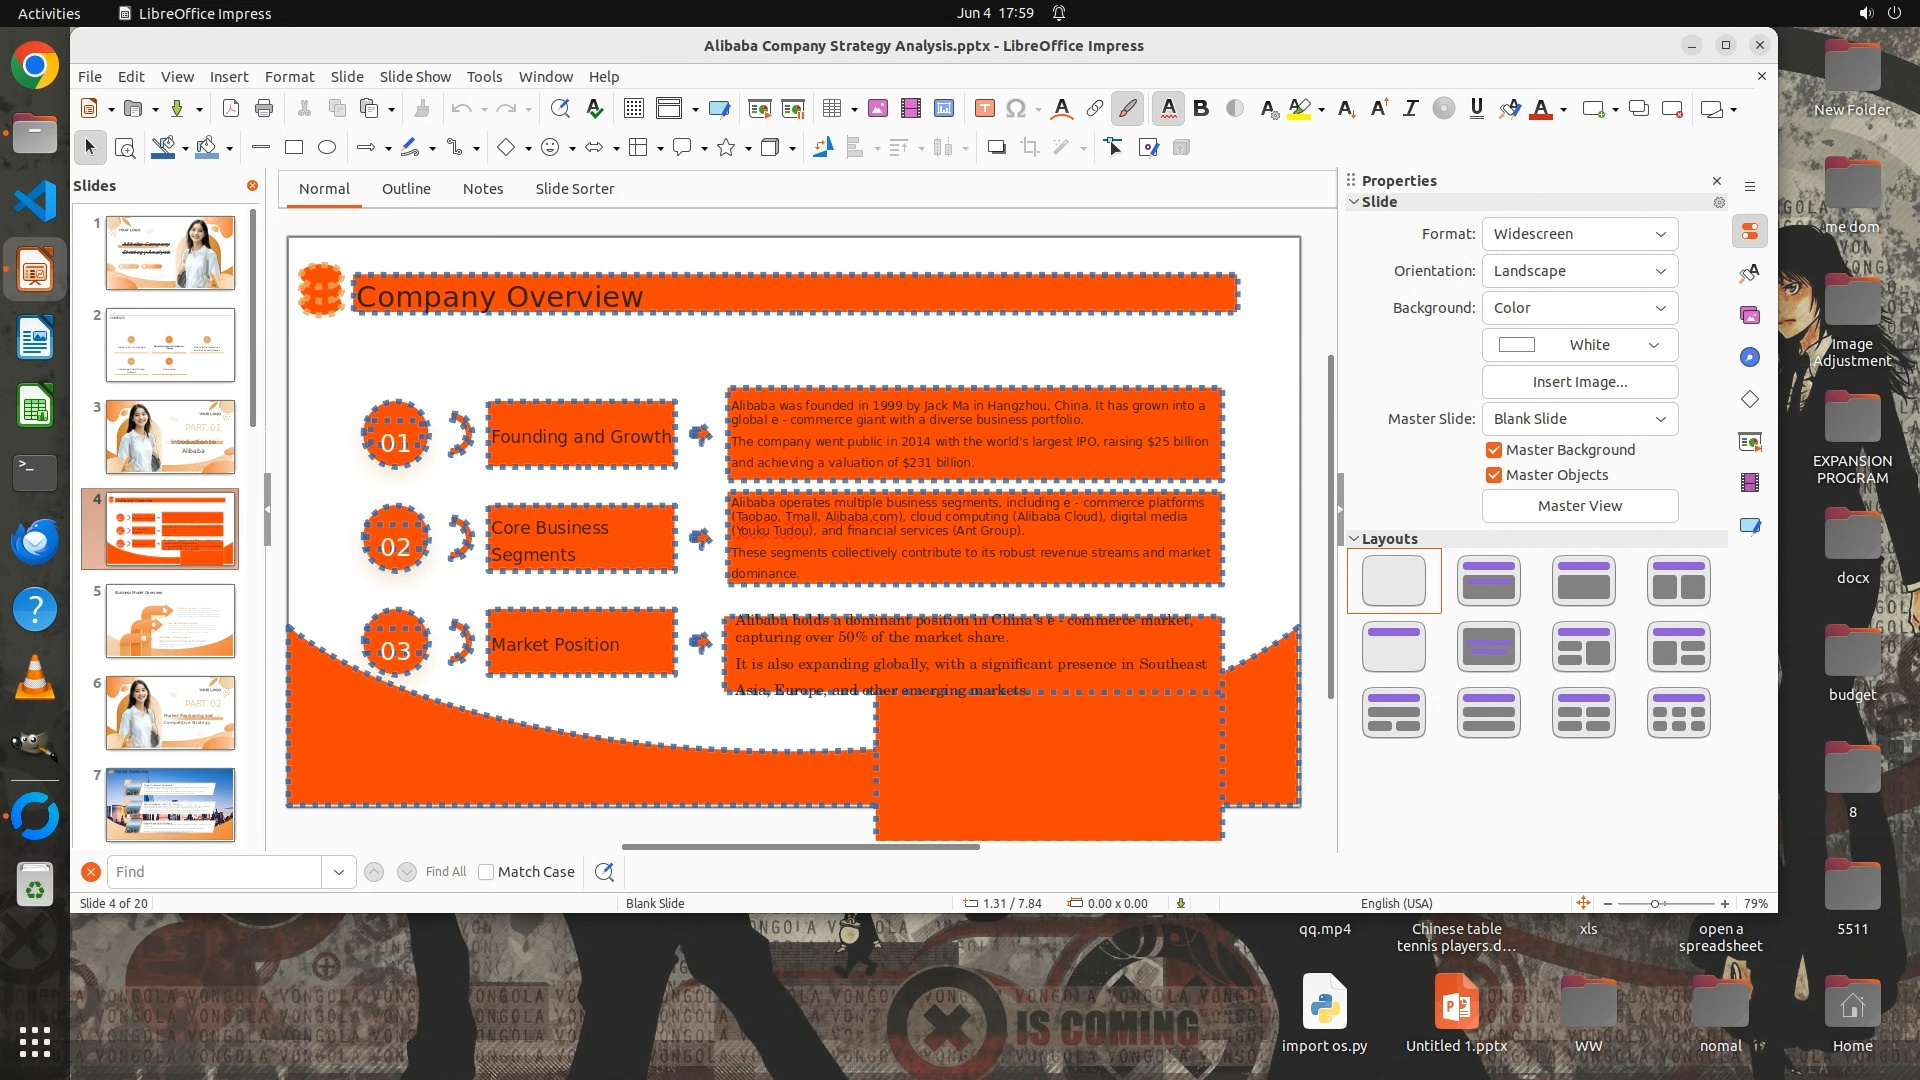Click the Display Grid icon
The width and height of the screenshot is (1920, 1080).
pos(633,109)
